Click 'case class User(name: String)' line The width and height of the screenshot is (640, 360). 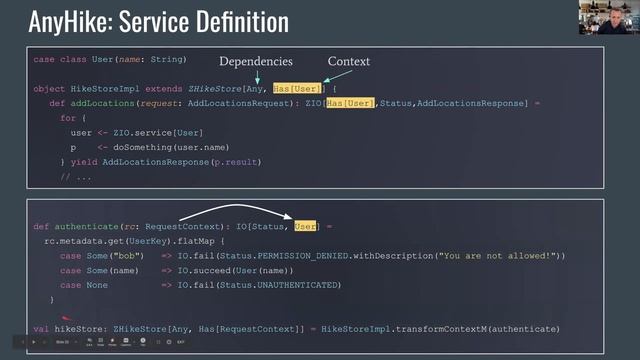click(x=110, y=60)
